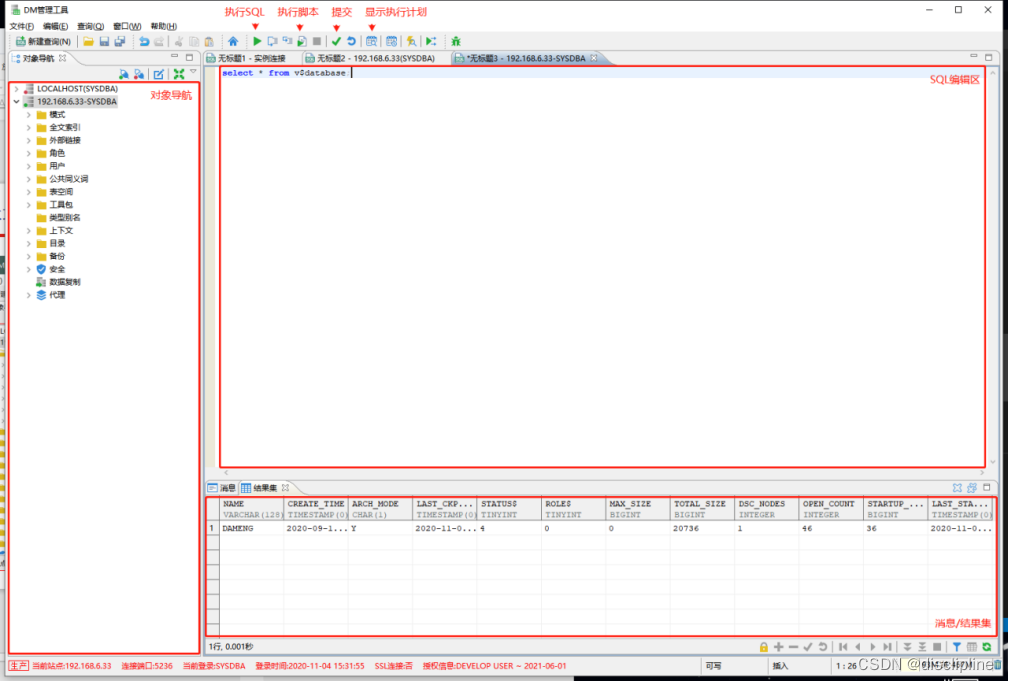This screenshot has width=1009, height=682.
Task: Expand the 表空间 folder
Action: coord(28,192)
